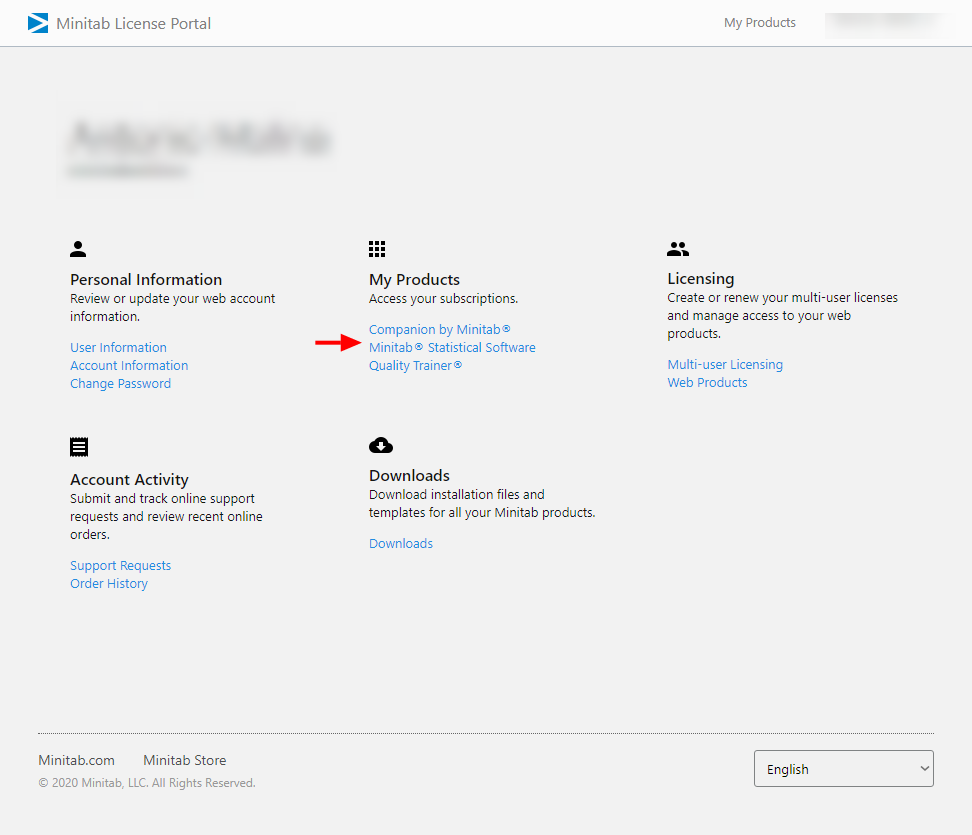The height and width of the screenshot is (835, 972).
Task: Open Companion by Minitab subscription
Action: point(439,330)
